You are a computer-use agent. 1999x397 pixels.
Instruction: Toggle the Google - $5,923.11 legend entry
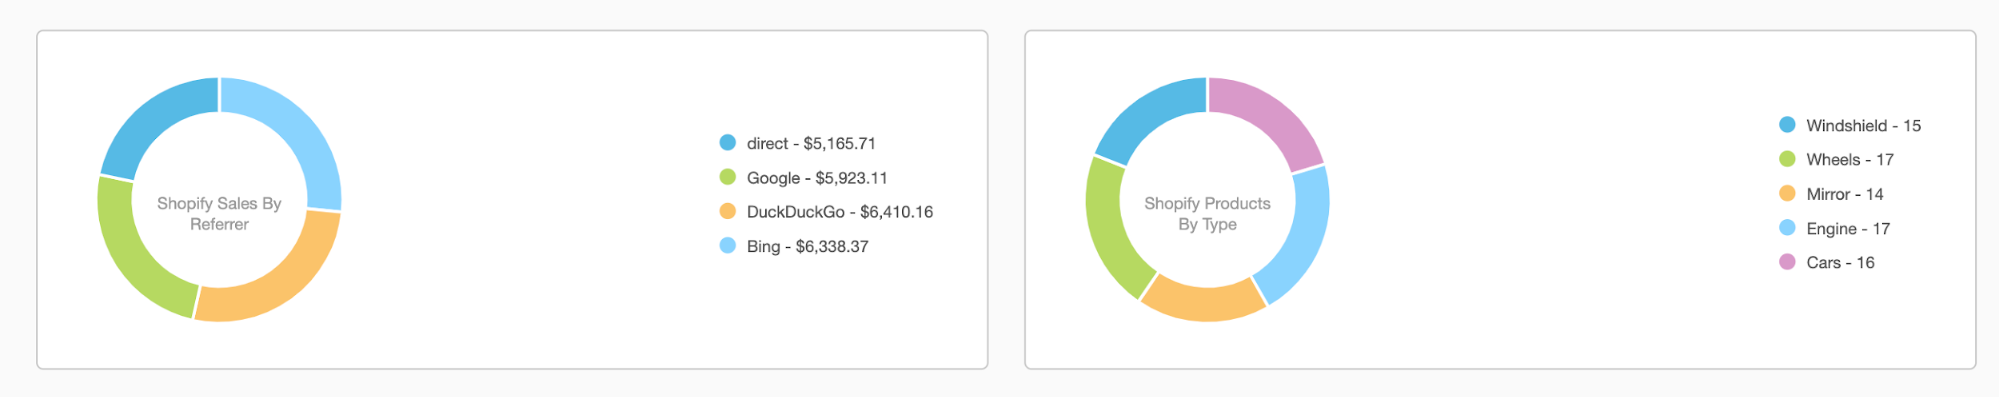pos(804,177)
